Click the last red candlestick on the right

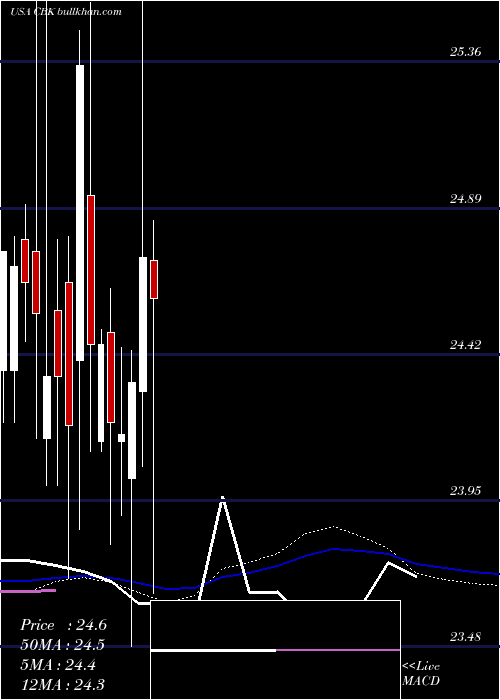tap(154, 279)
